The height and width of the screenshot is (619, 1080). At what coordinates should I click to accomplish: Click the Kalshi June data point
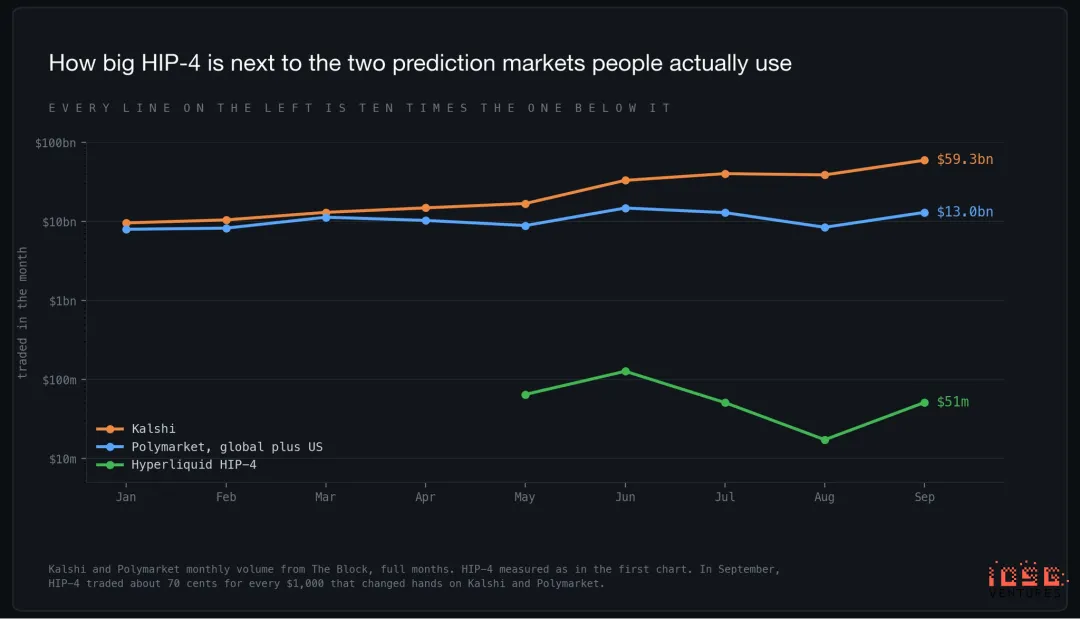(625, 180)
